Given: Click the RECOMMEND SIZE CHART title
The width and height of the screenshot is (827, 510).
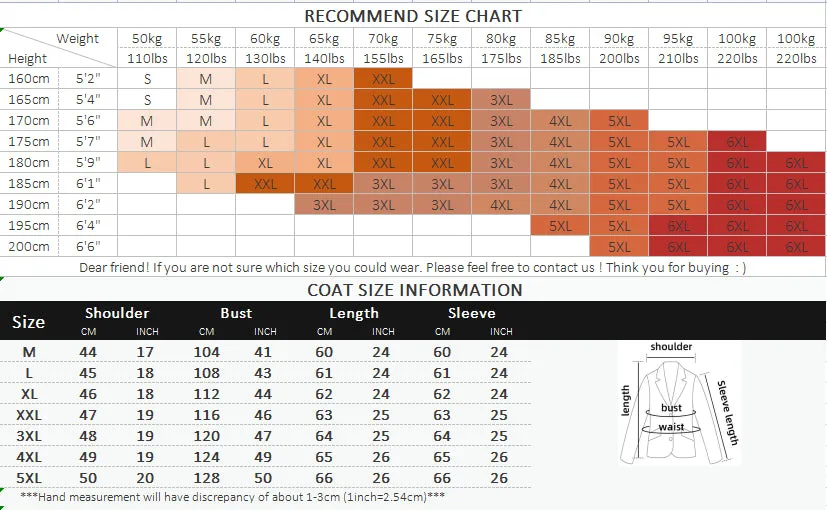Looking at the screenshot, I should tap(413, 16).
